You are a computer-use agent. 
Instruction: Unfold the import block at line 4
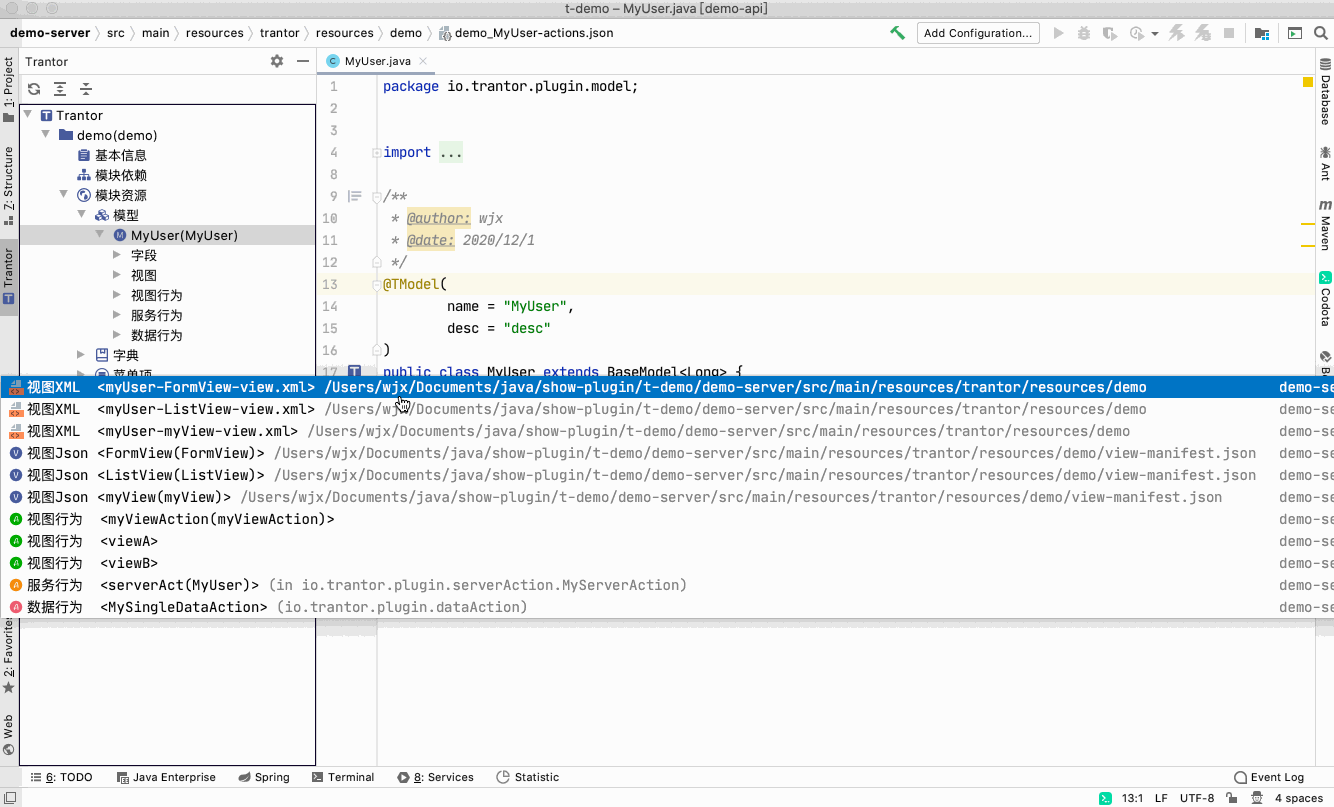point(376,152)
